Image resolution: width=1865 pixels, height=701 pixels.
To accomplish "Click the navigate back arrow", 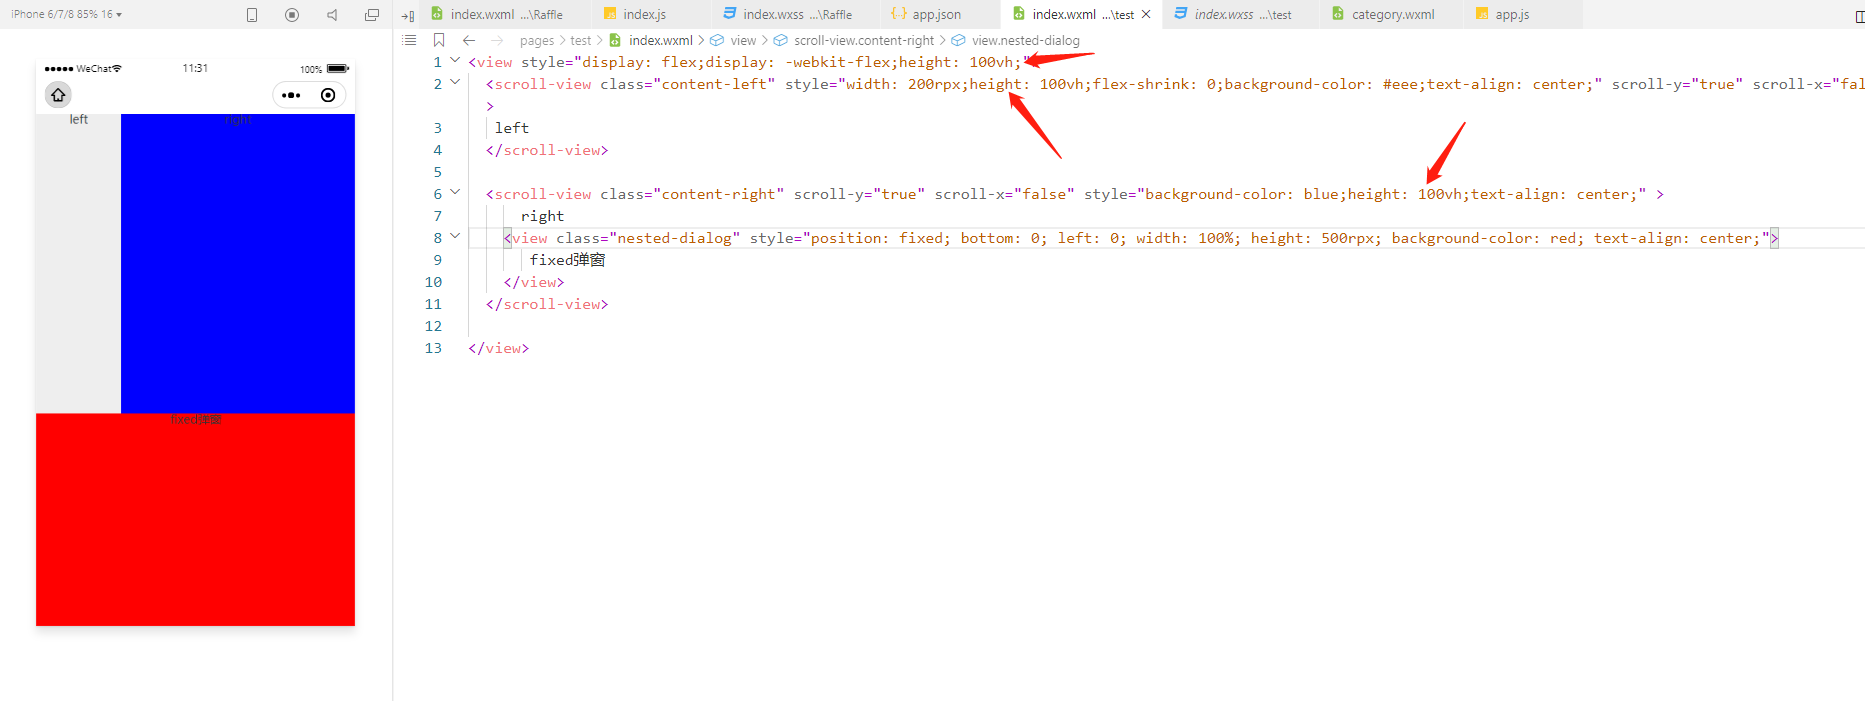I will point(469,40).
